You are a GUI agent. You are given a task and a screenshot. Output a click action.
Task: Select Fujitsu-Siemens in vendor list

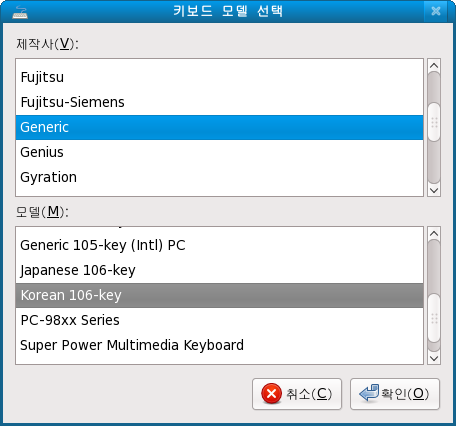pyautogui.click(x=219, y=102)
